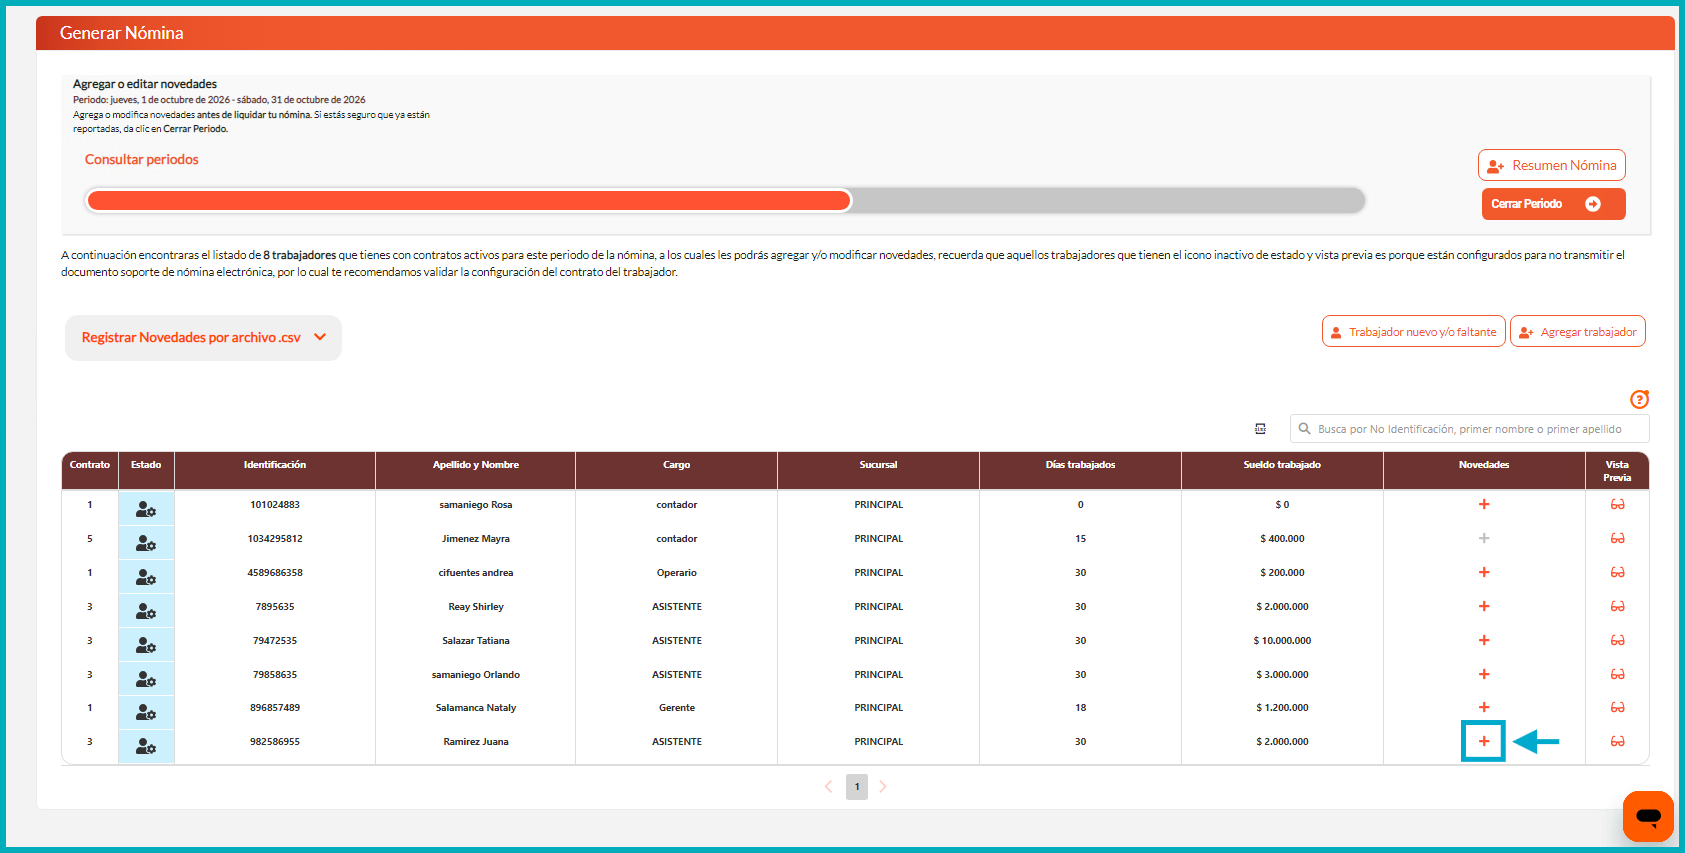Open the chat support widget
This screenshot has height=853, width=1685.
pyautogui.click(x=1648, y=816)
